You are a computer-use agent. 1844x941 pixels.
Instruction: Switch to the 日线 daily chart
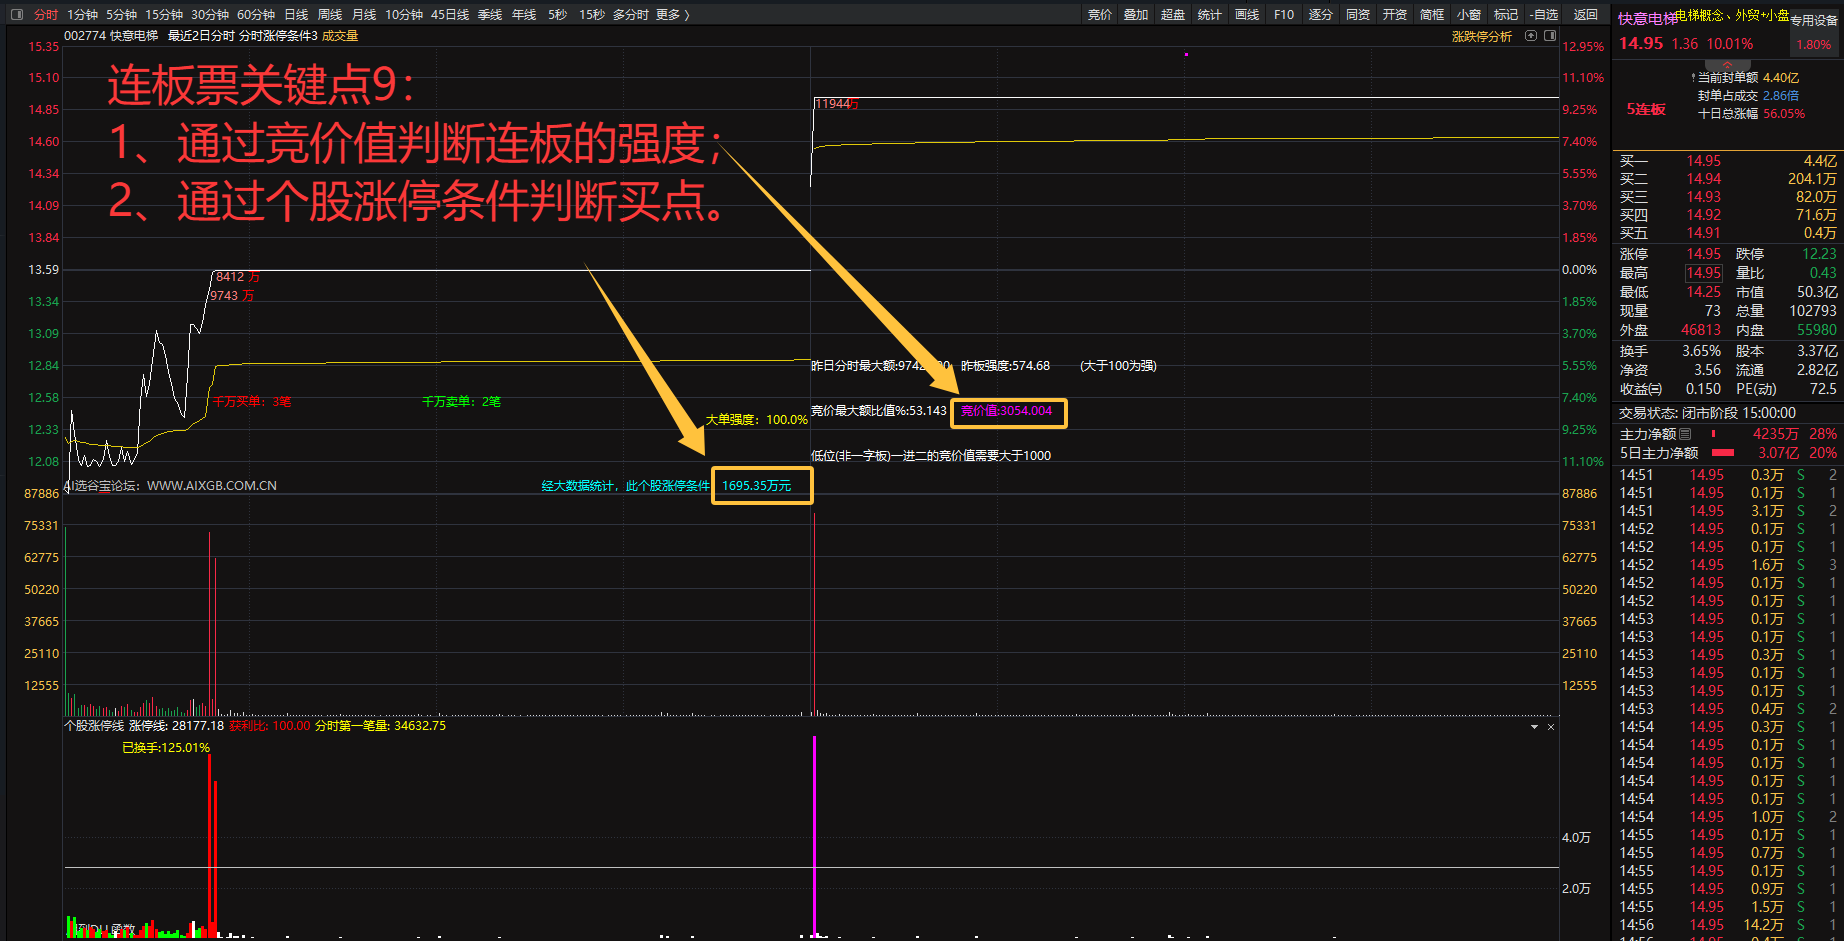pyautogui.click(x=296, y=15)
